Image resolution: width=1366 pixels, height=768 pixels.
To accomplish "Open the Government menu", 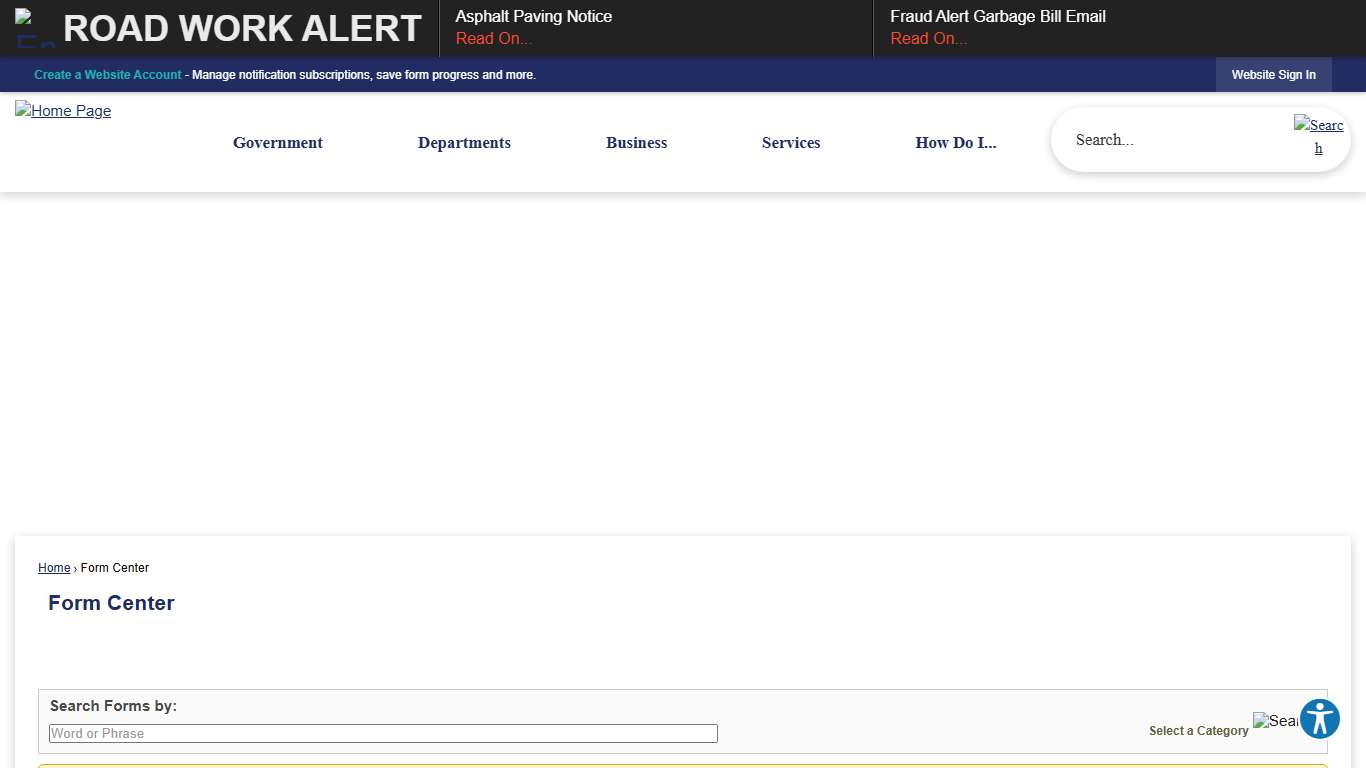I will coord(278,143).
